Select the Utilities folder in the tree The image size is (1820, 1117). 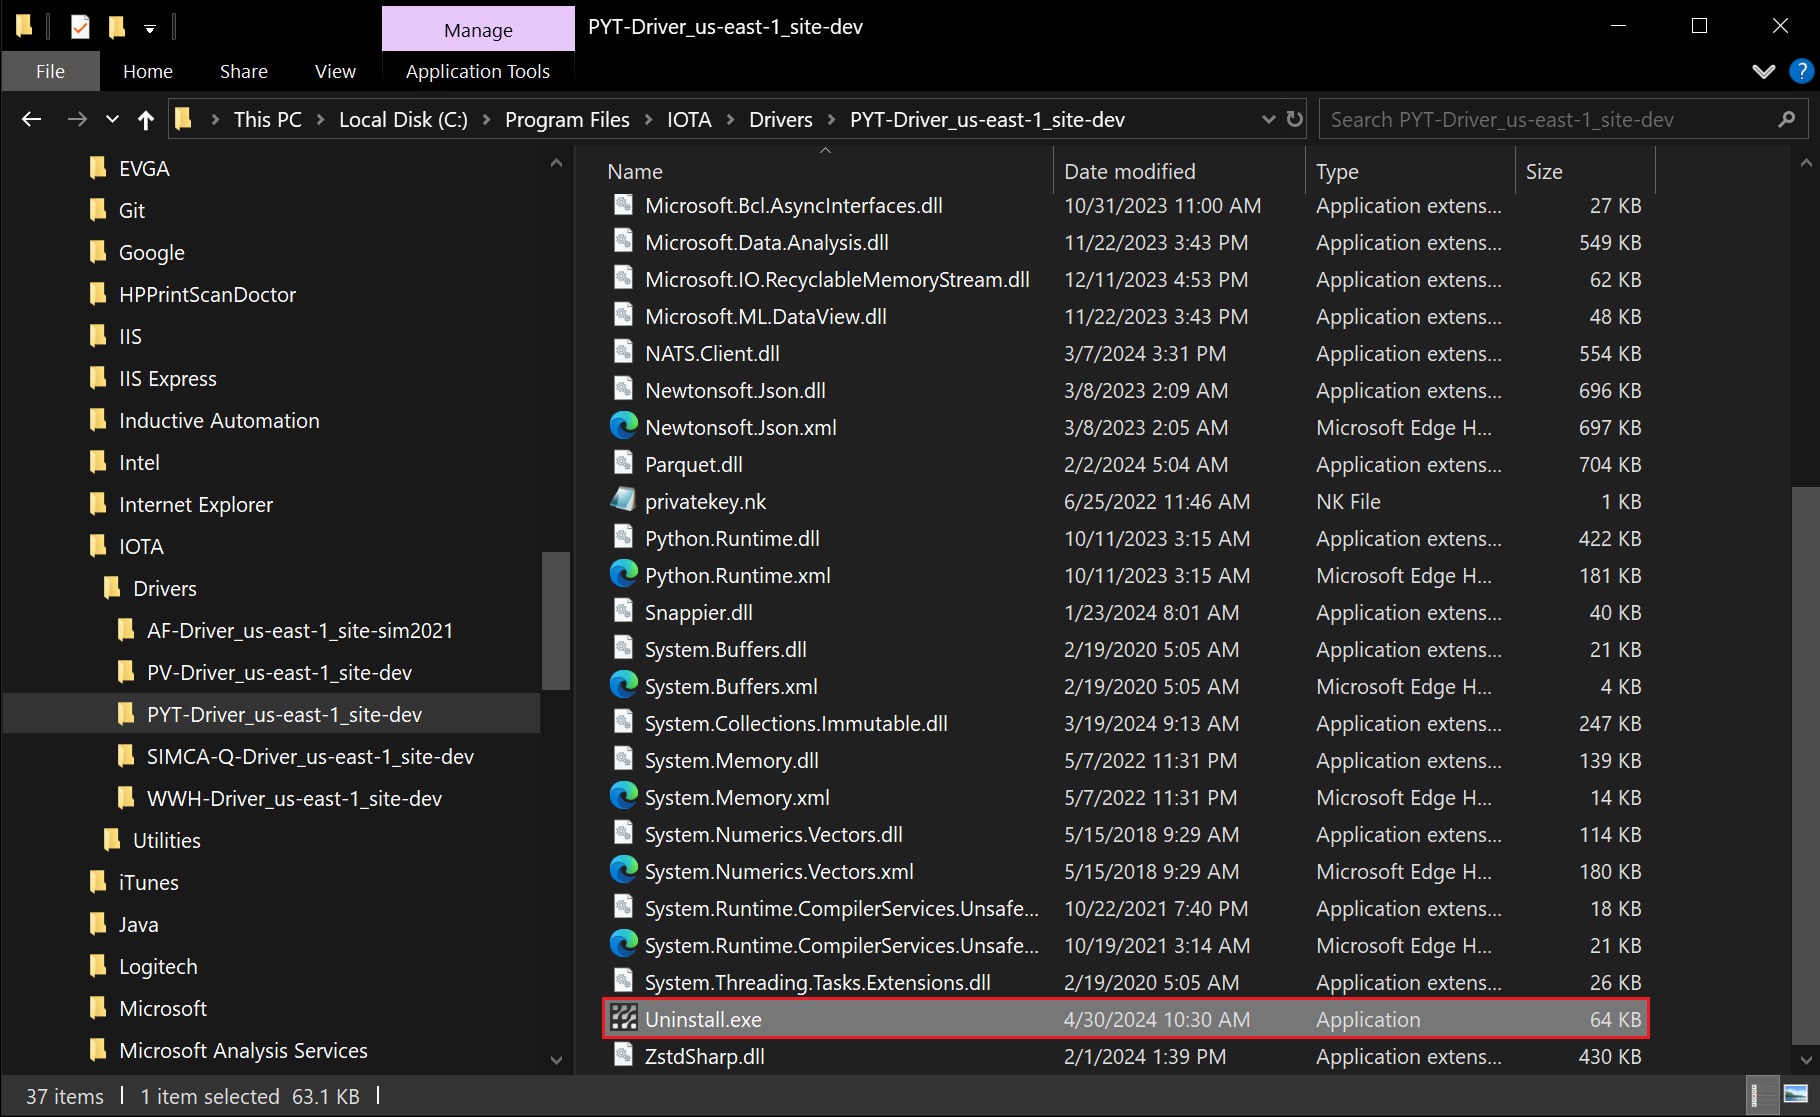167,840
